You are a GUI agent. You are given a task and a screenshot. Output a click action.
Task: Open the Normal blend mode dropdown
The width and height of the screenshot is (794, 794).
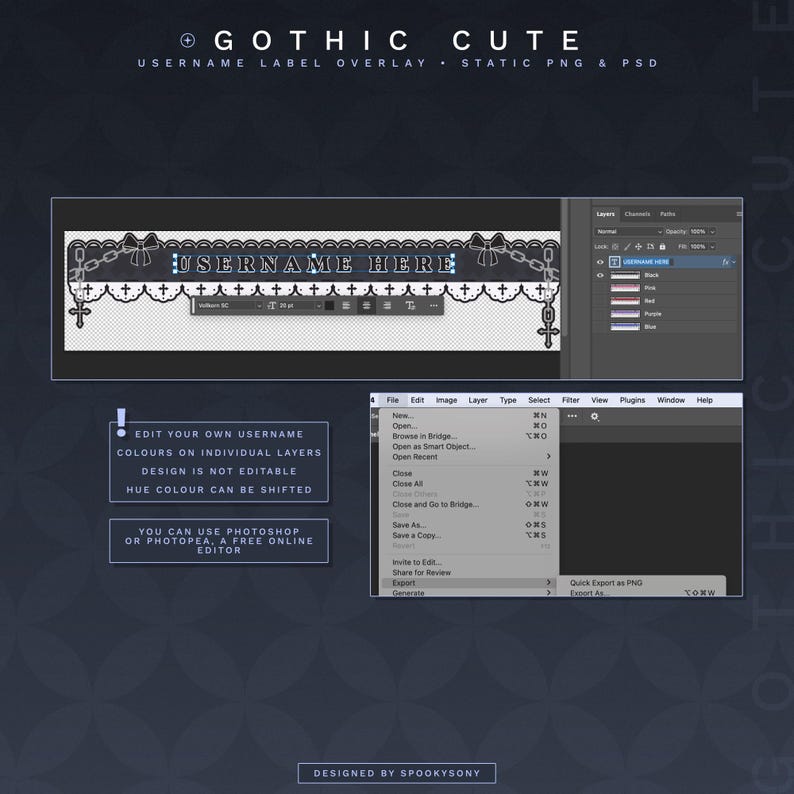coord(628,231)
